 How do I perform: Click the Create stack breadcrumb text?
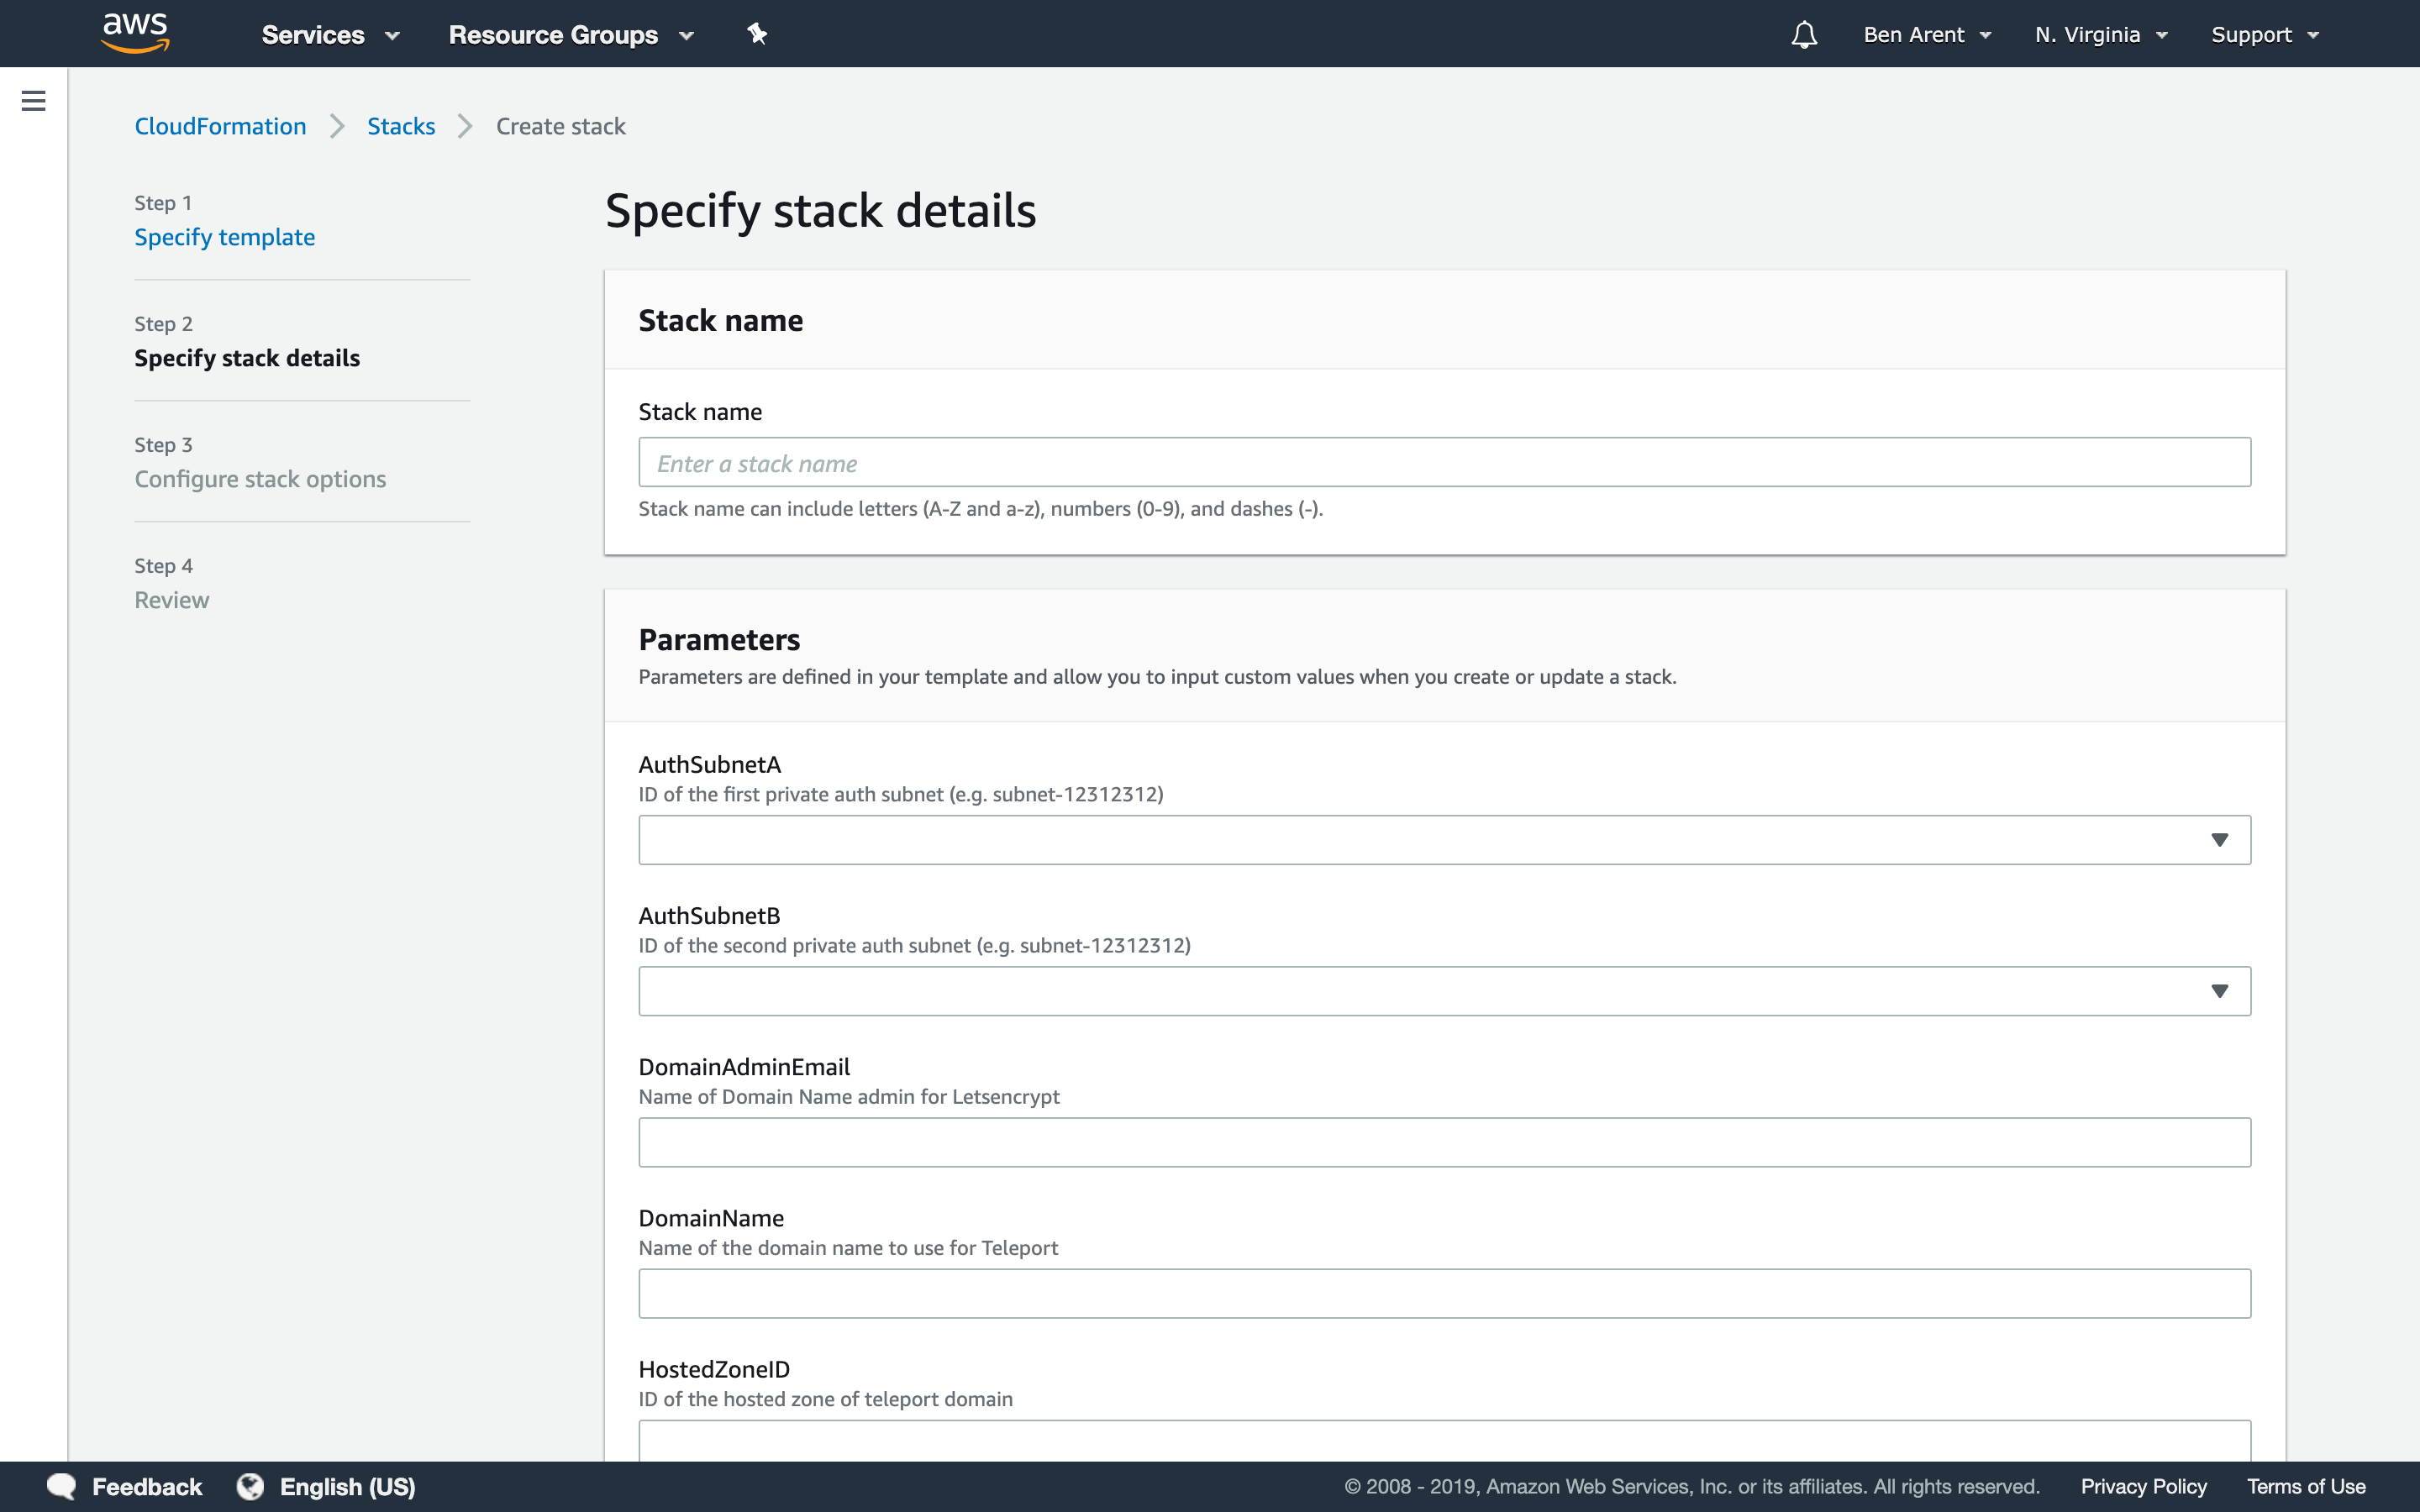point(560,126)
